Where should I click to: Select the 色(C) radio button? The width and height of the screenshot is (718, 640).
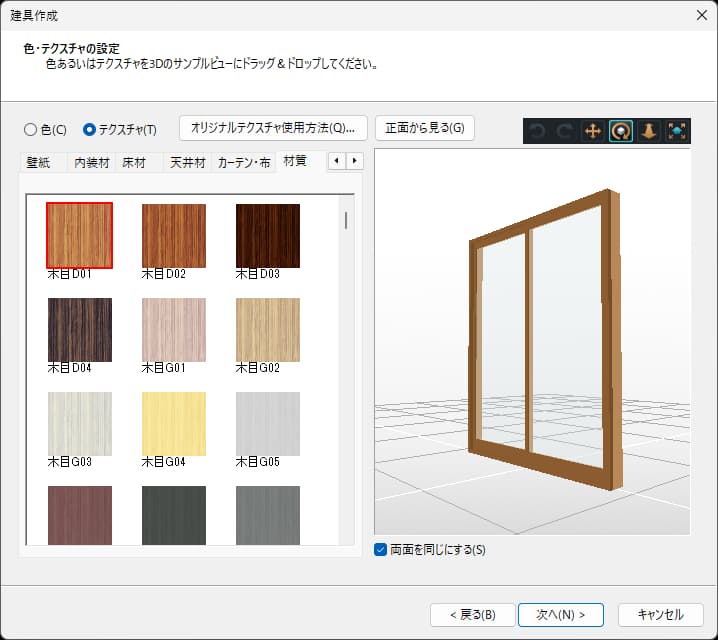coord(30,130)
